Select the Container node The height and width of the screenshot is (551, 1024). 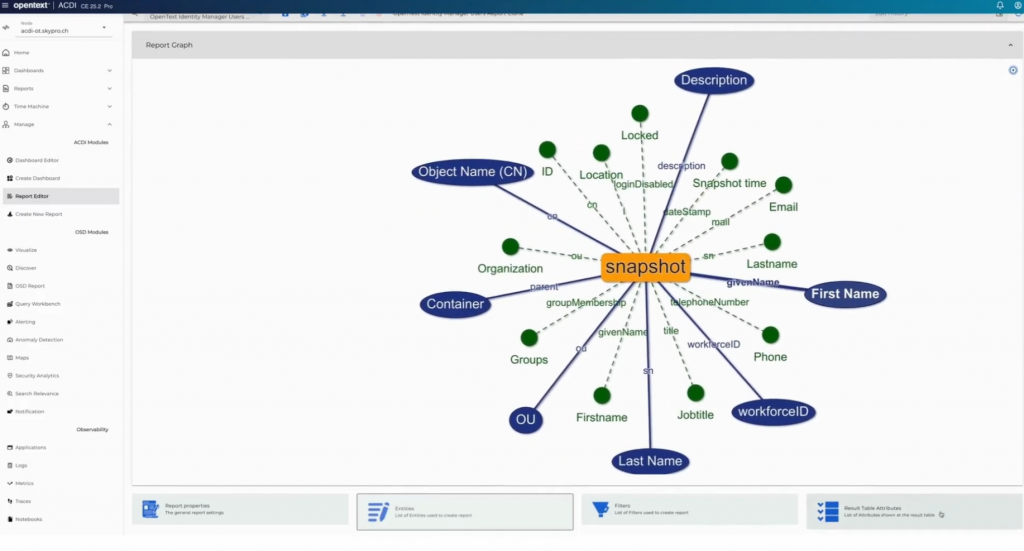point(455,304)
